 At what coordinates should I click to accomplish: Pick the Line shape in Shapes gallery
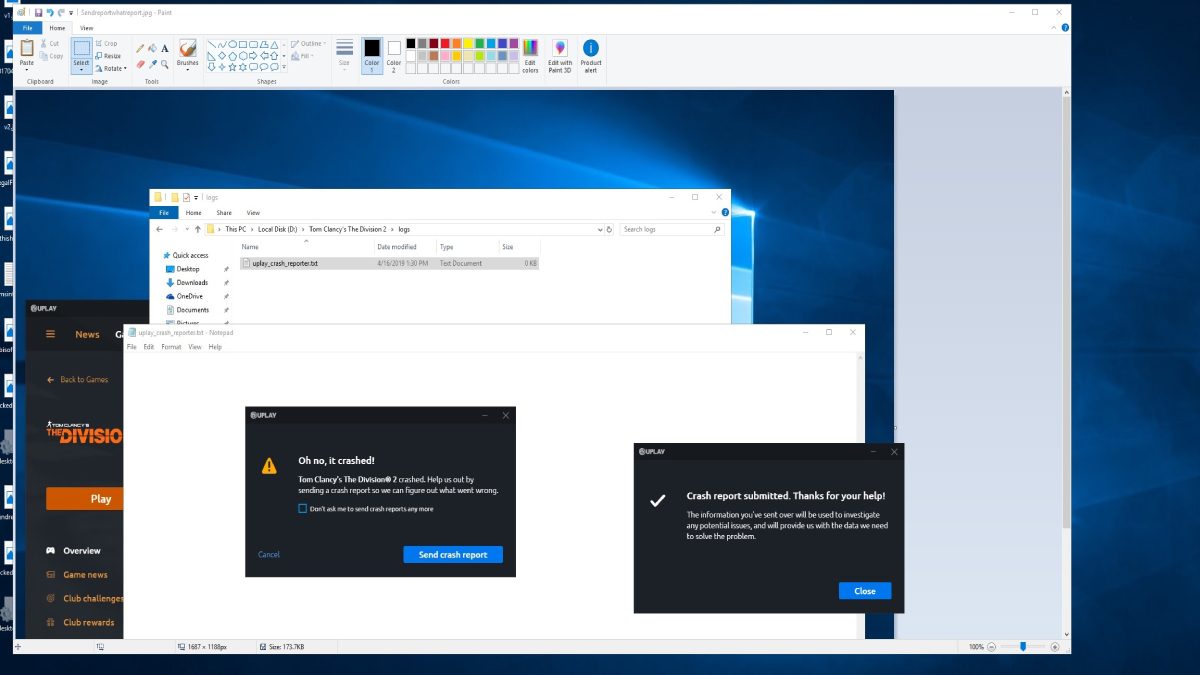[212, 44]
